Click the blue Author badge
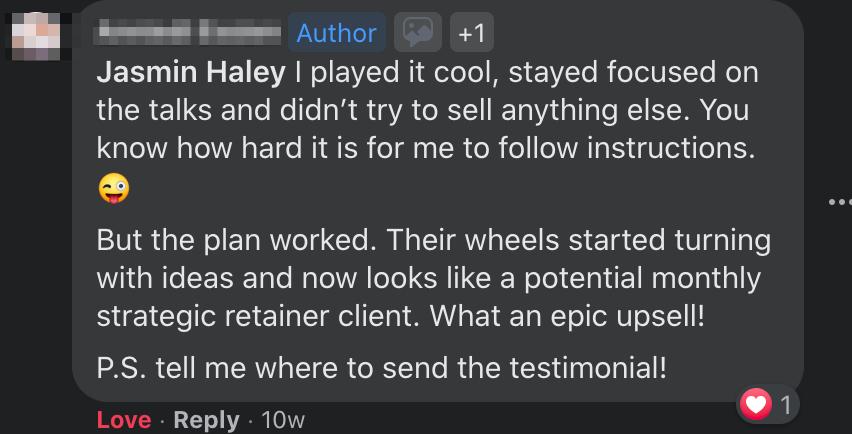This screenshot has height=434, width=852. (337, 34)
